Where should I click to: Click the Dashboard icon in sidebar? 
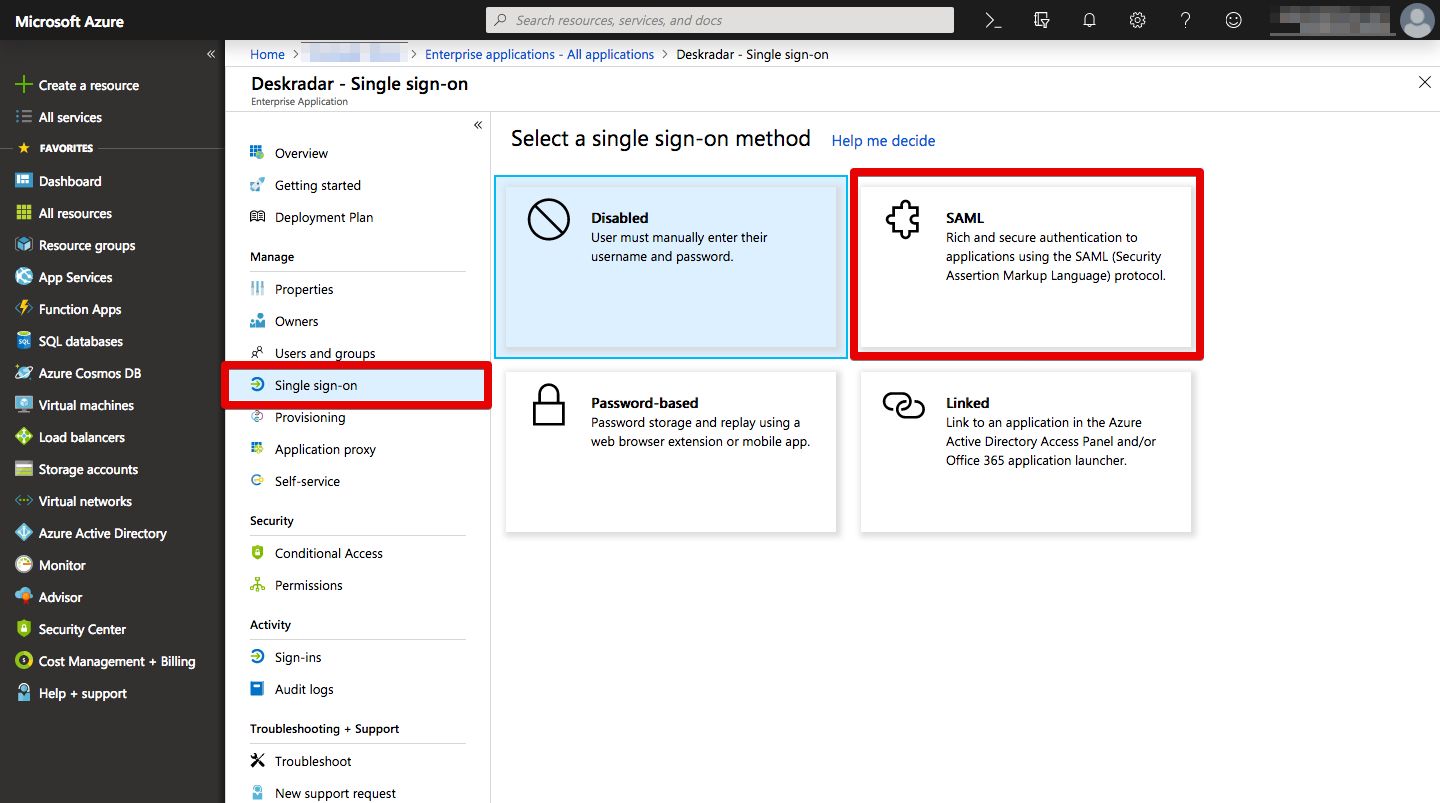[x=23, y=181]
